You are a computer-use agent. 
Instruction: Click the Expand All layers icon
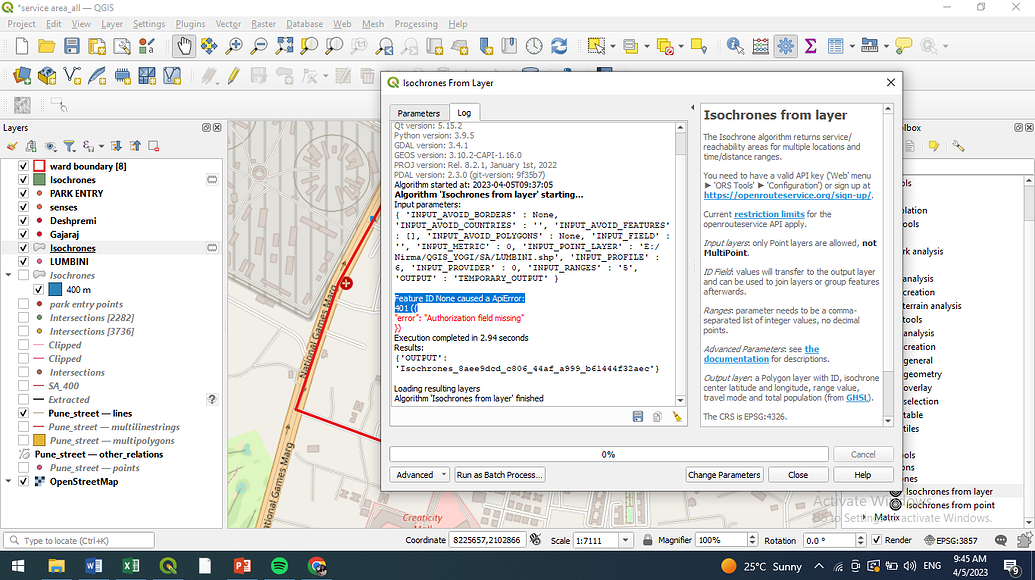point(115,146)
